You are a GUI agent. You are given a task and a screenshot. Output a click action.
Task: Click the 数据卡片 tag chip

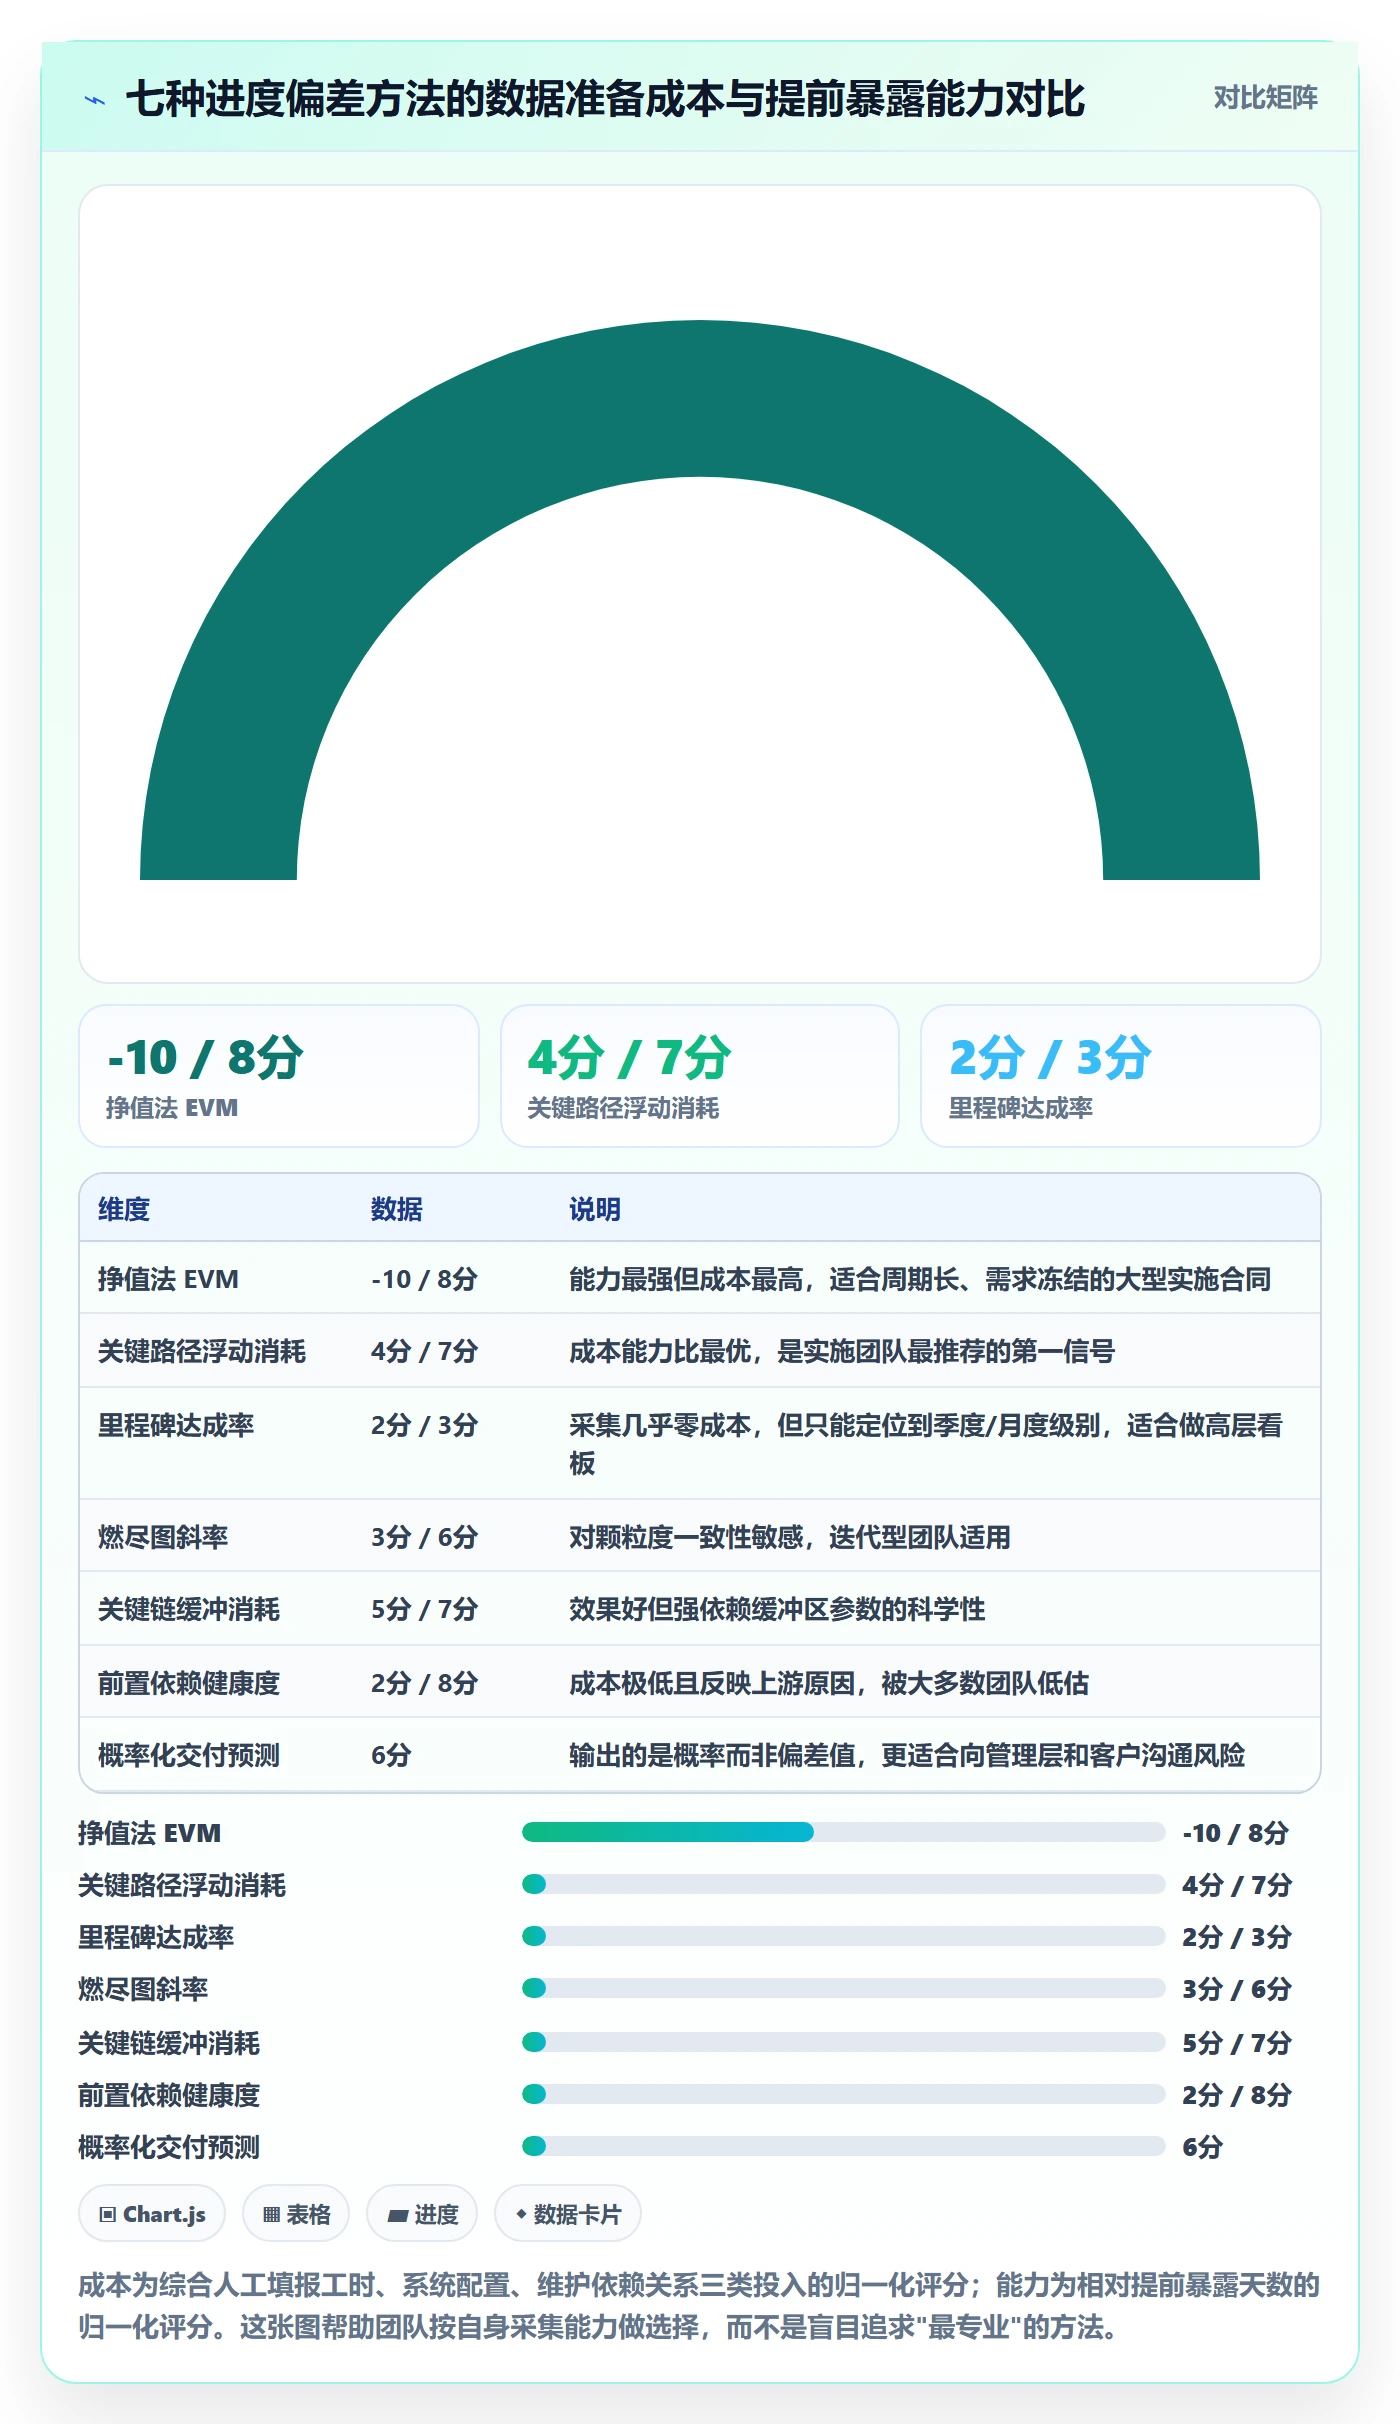pyautogui.click(x=568, y=2214)
